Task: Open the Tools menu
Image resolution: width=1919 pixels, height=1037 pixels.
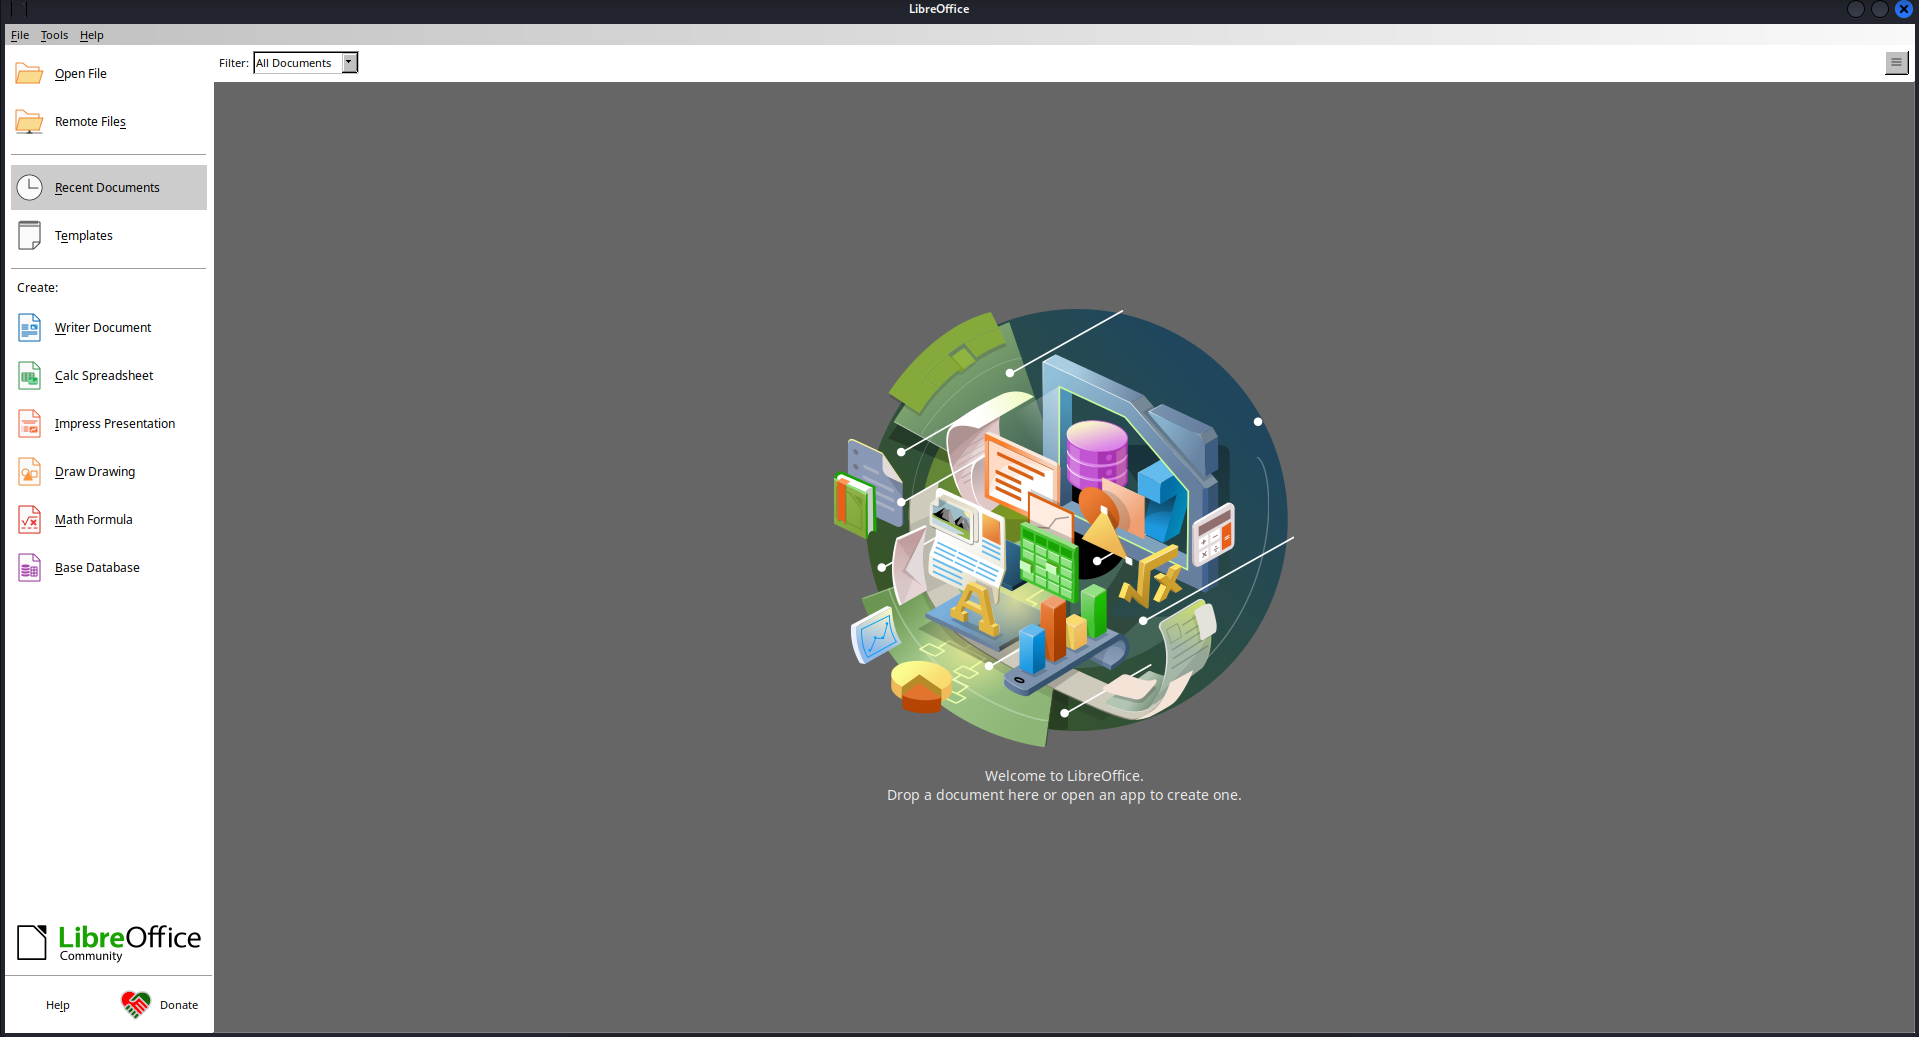Action: pos(54,35)
